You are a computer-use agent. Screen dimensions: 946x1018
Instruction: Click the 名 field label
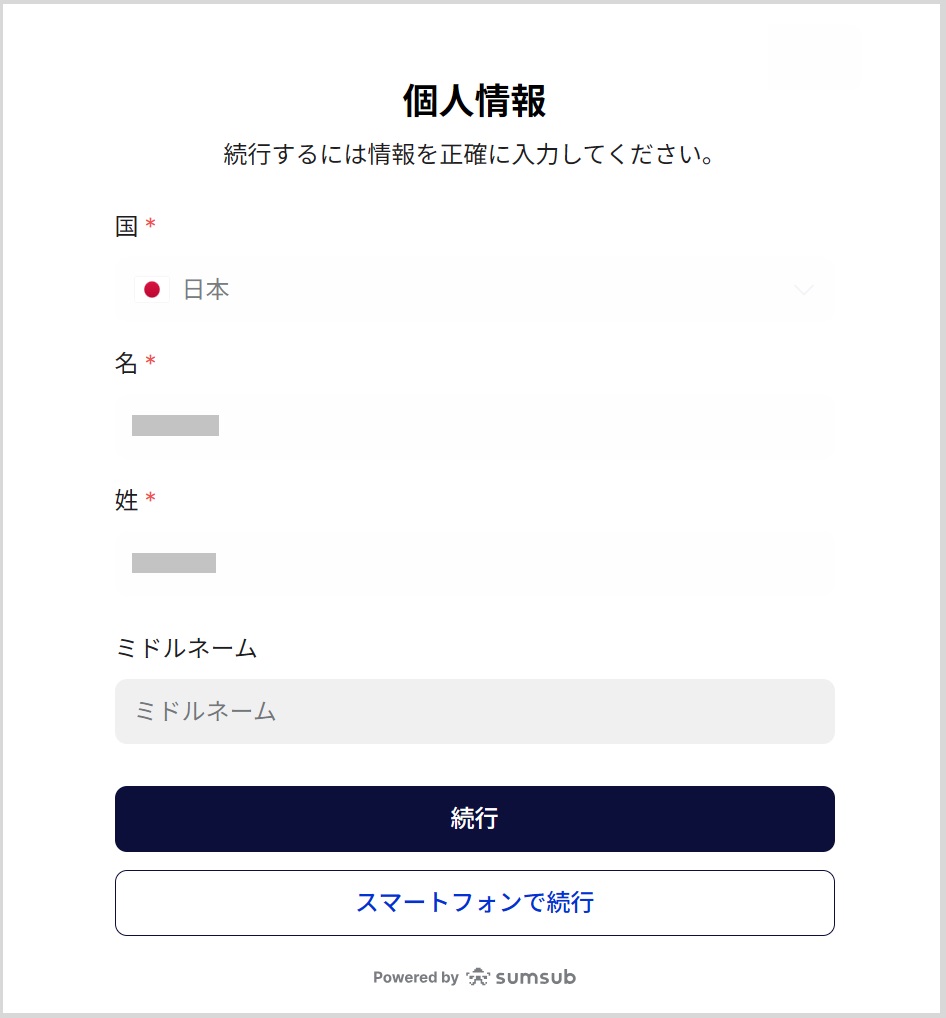tap(126, 363)
